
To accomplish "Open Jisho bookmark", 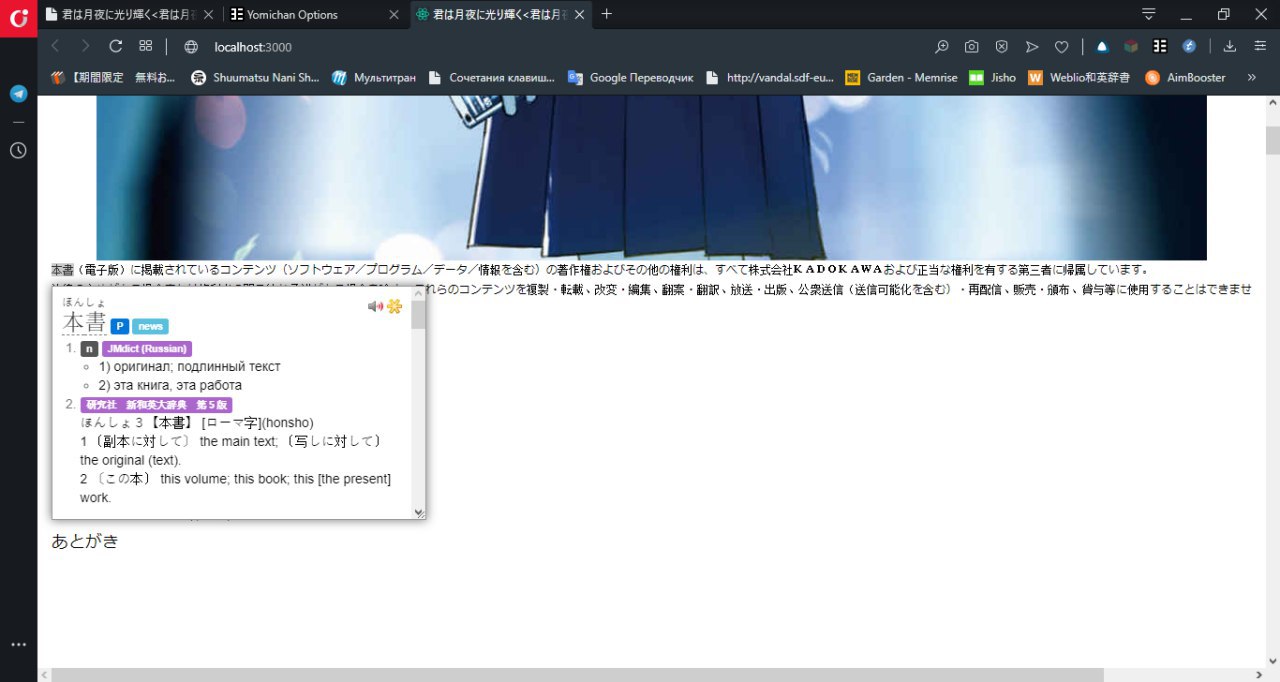I will click(x=992, y=77).
